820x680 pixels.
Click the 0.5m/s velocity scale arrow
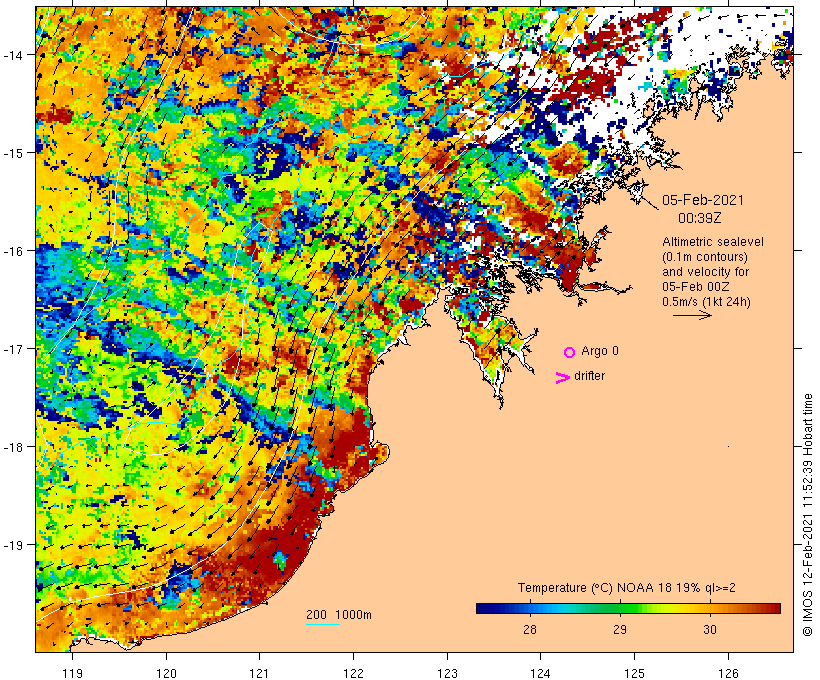[x=692, y=315]
